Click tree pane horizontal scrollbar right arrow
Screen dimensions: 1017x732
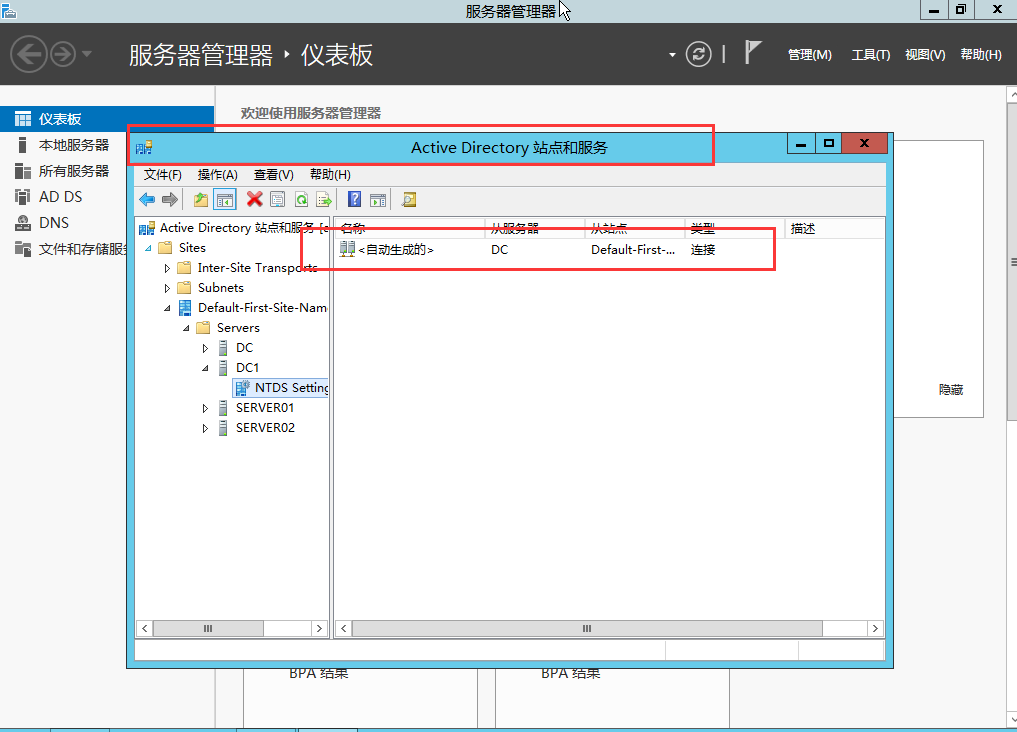point(319,628)
